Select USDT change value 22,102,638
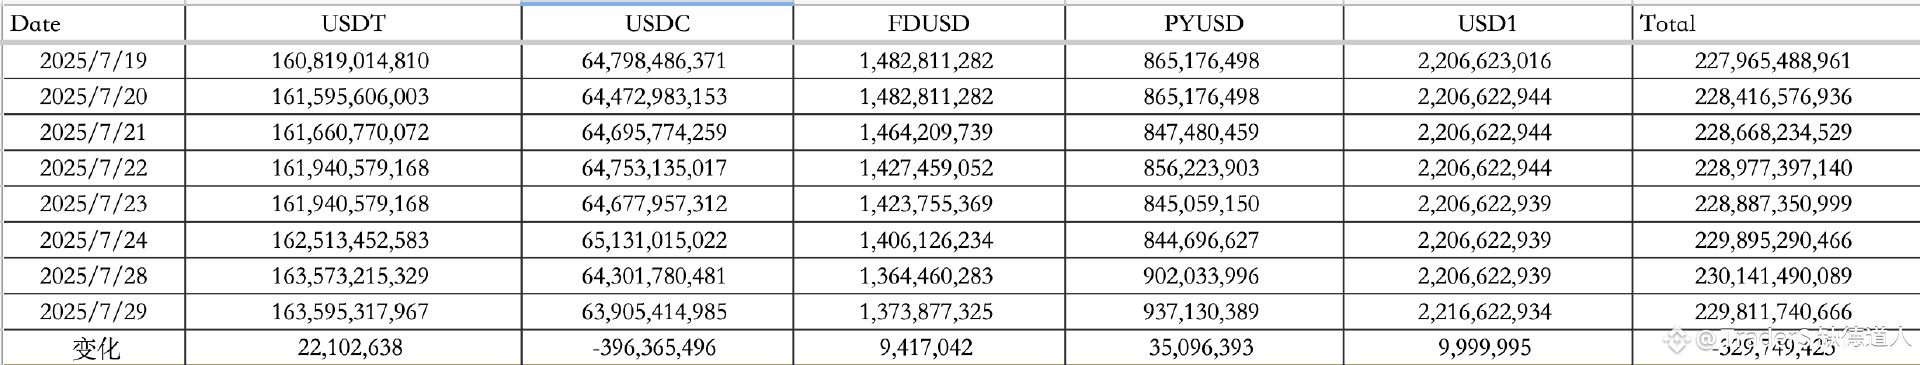This screenshot has height=365, width=1920. pyautogui.click(x=350, y=348)
